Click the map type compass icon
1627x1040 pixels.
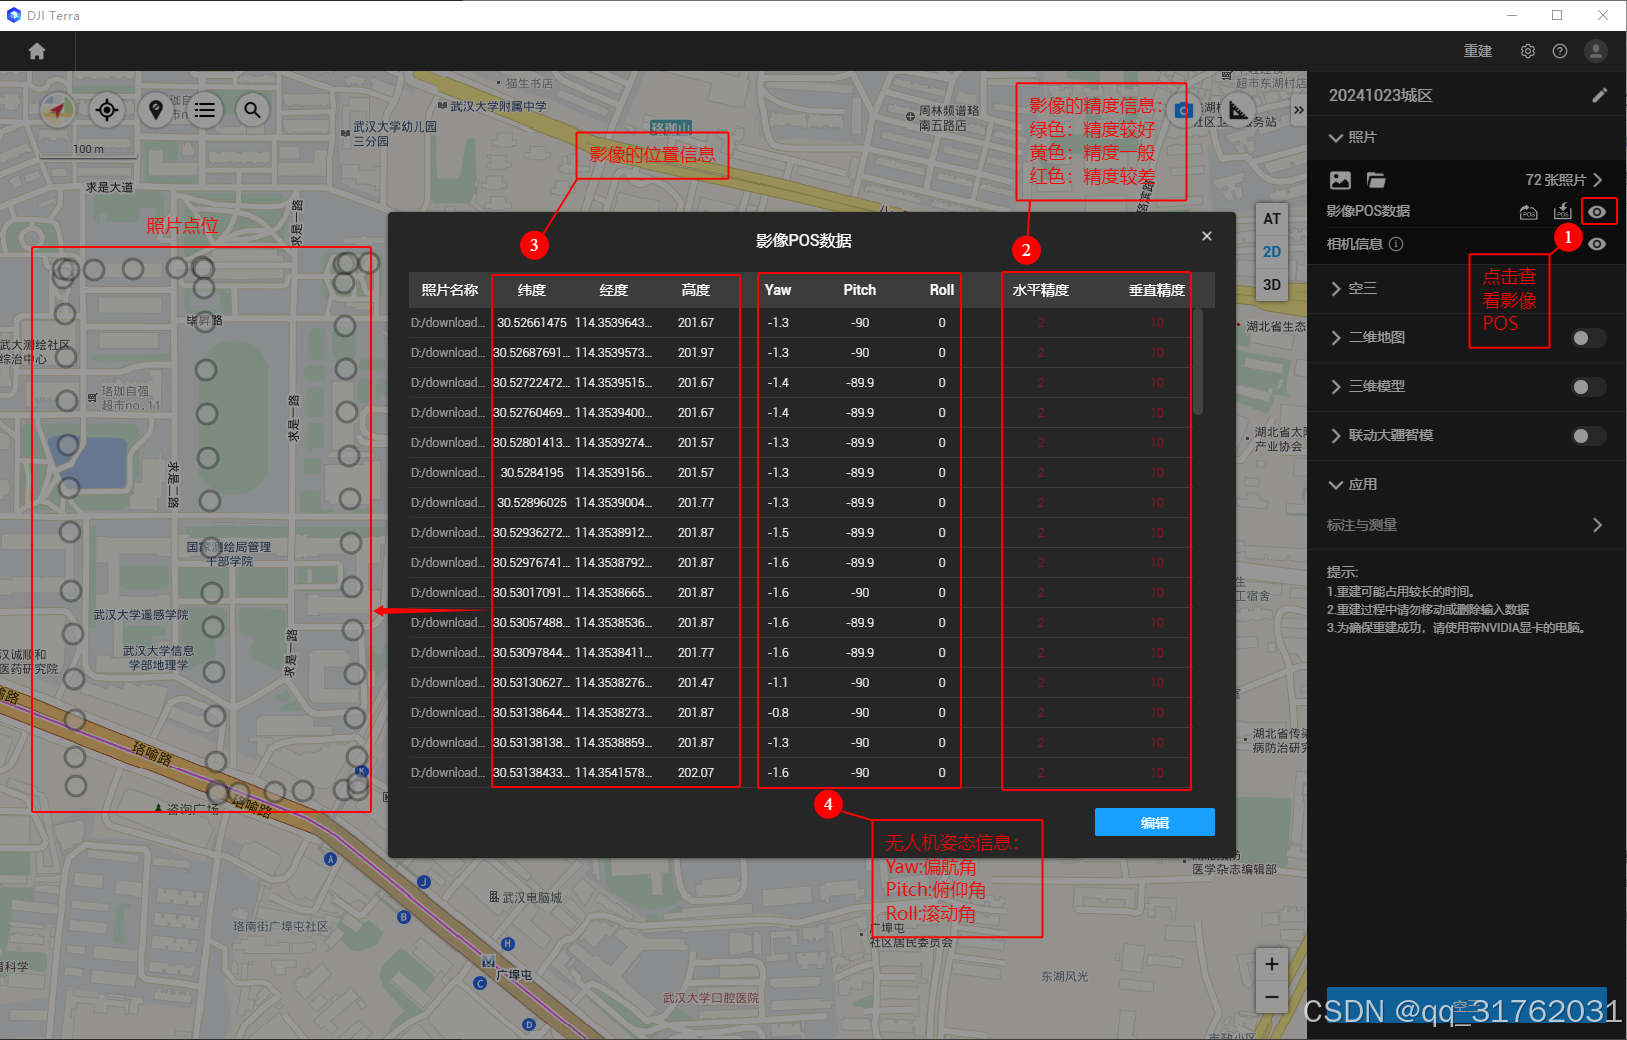[58, 109]
